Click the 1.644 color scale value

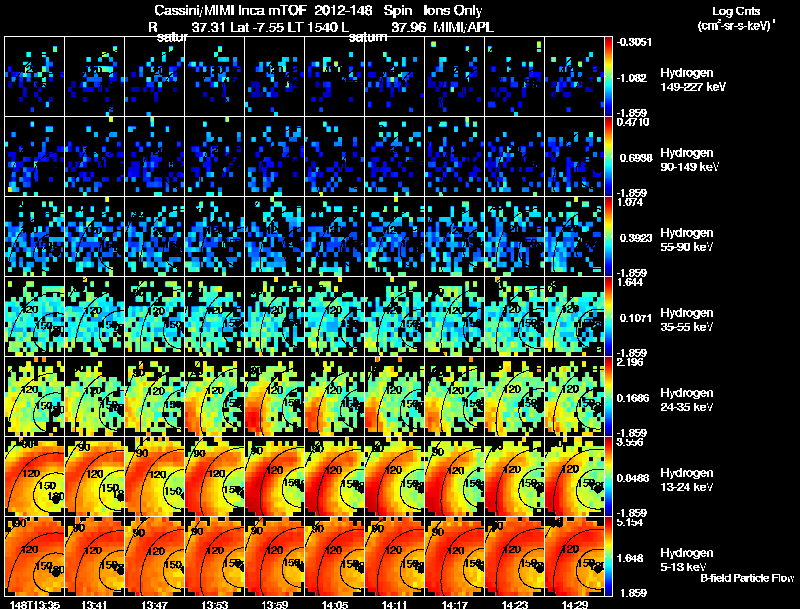click(x=630, y=282)
